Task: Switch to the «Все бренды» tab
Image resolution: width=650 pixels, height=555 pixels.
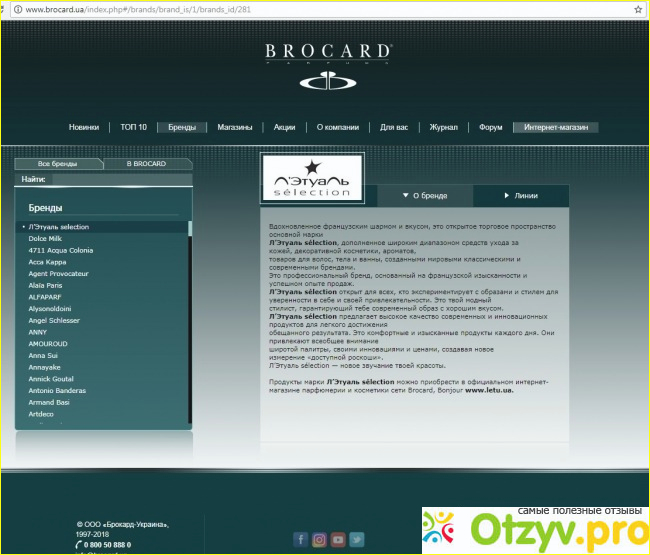Action: point(57,163)
